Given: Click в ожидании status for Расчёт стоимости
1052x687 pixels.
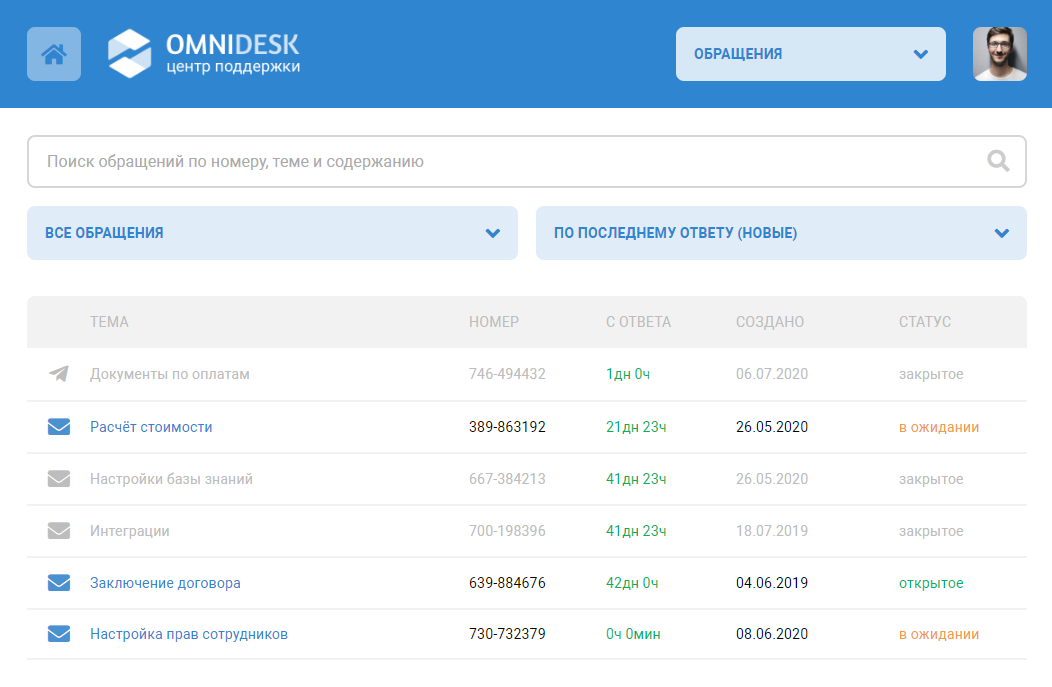Looking at the screenshot, I should (x=939, y=427).
